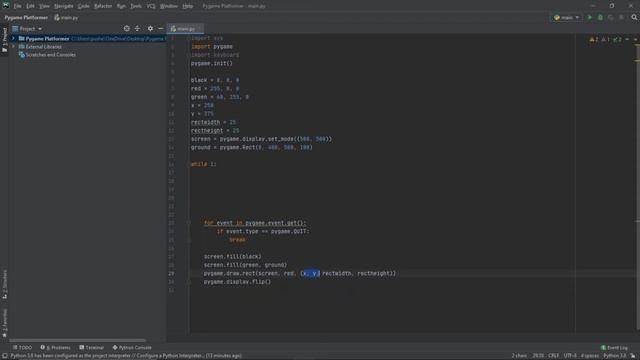Viewport: 640px width, 360px height.
Task: Select Pygame Platformer root in project tree
Action: coord(87,38)
